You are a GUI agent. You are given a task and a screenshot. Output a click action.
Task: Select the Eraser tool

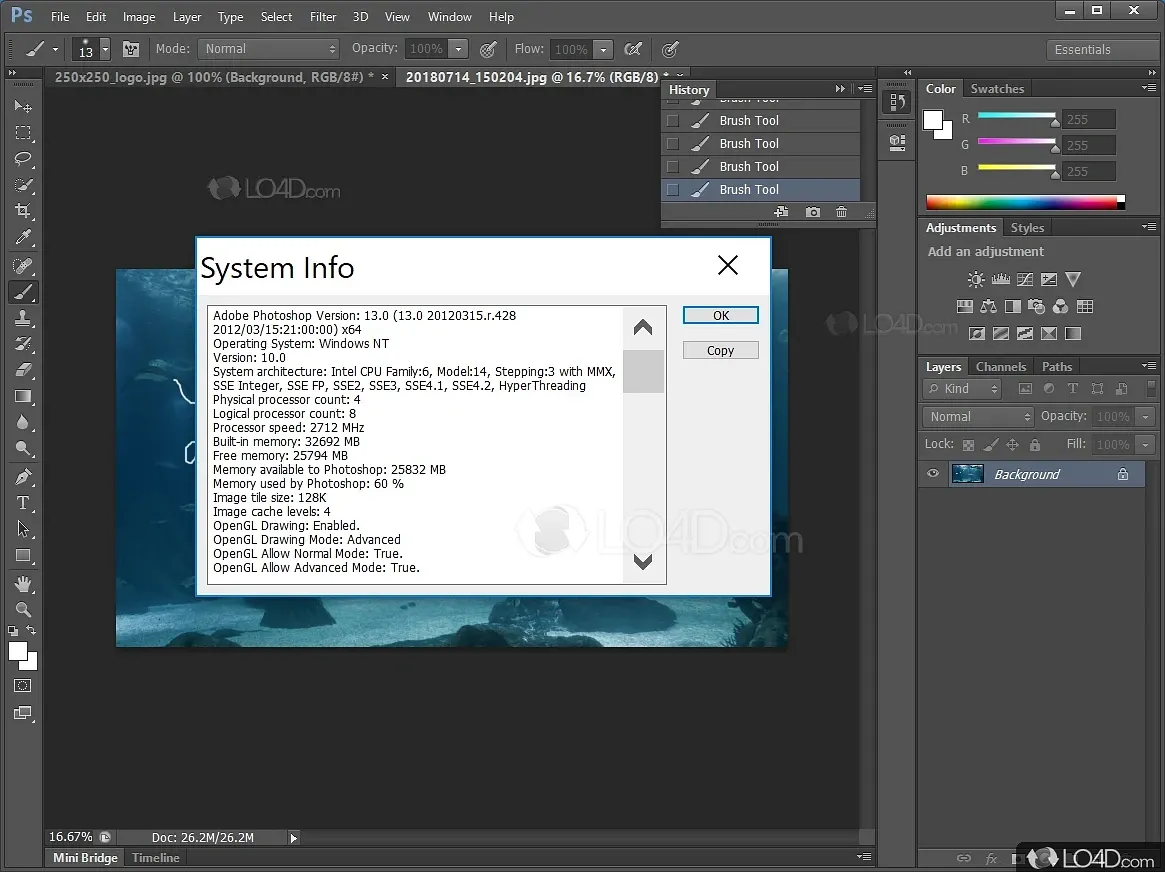pos(23,370)
